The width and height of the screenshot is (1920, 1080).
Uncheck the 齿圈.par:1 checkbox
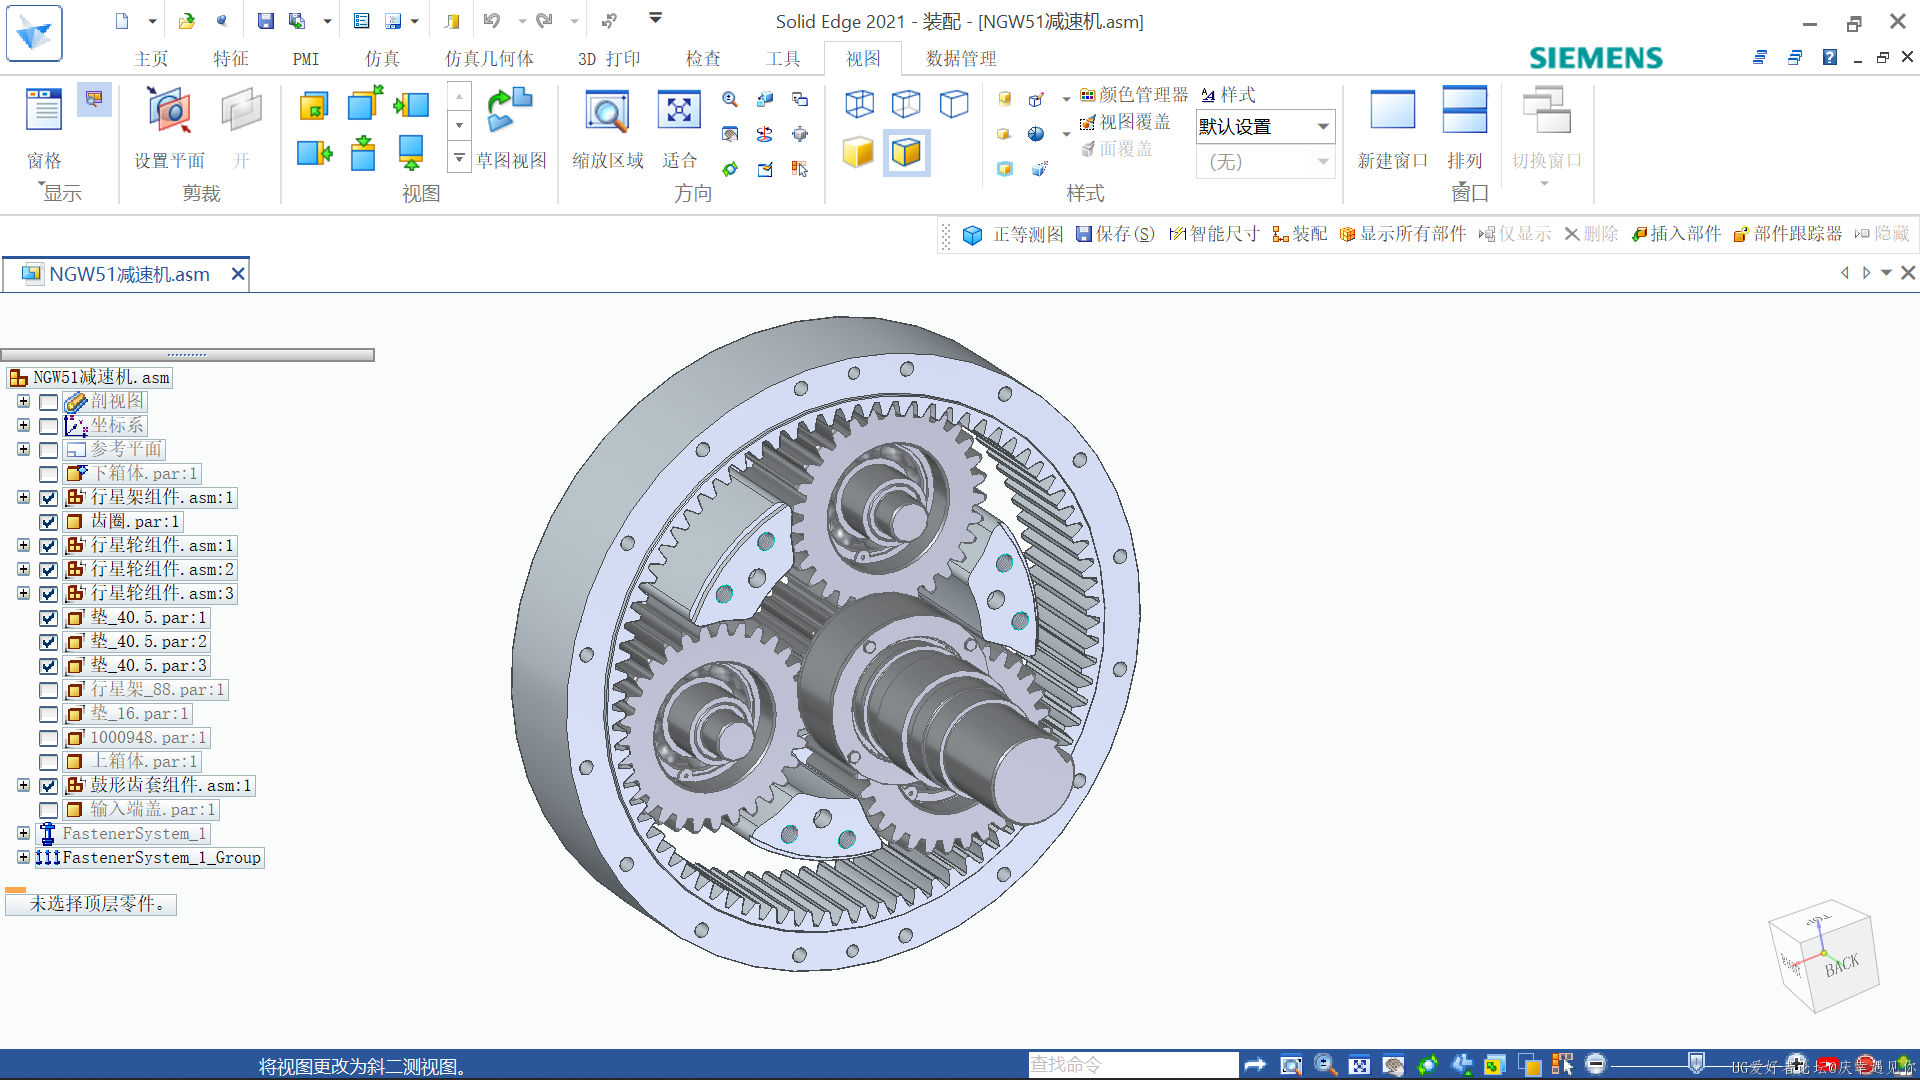pyautogui.click(x=48, y=522)
